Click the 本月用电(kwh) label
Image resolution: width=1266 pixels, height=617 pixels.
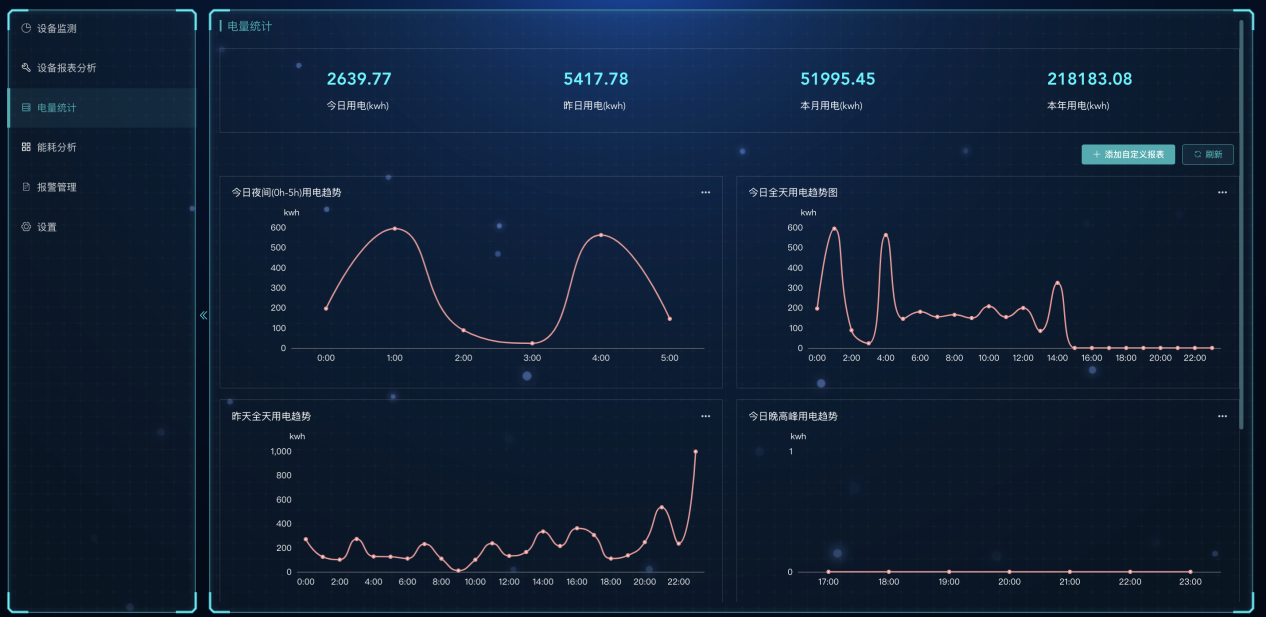832,106
